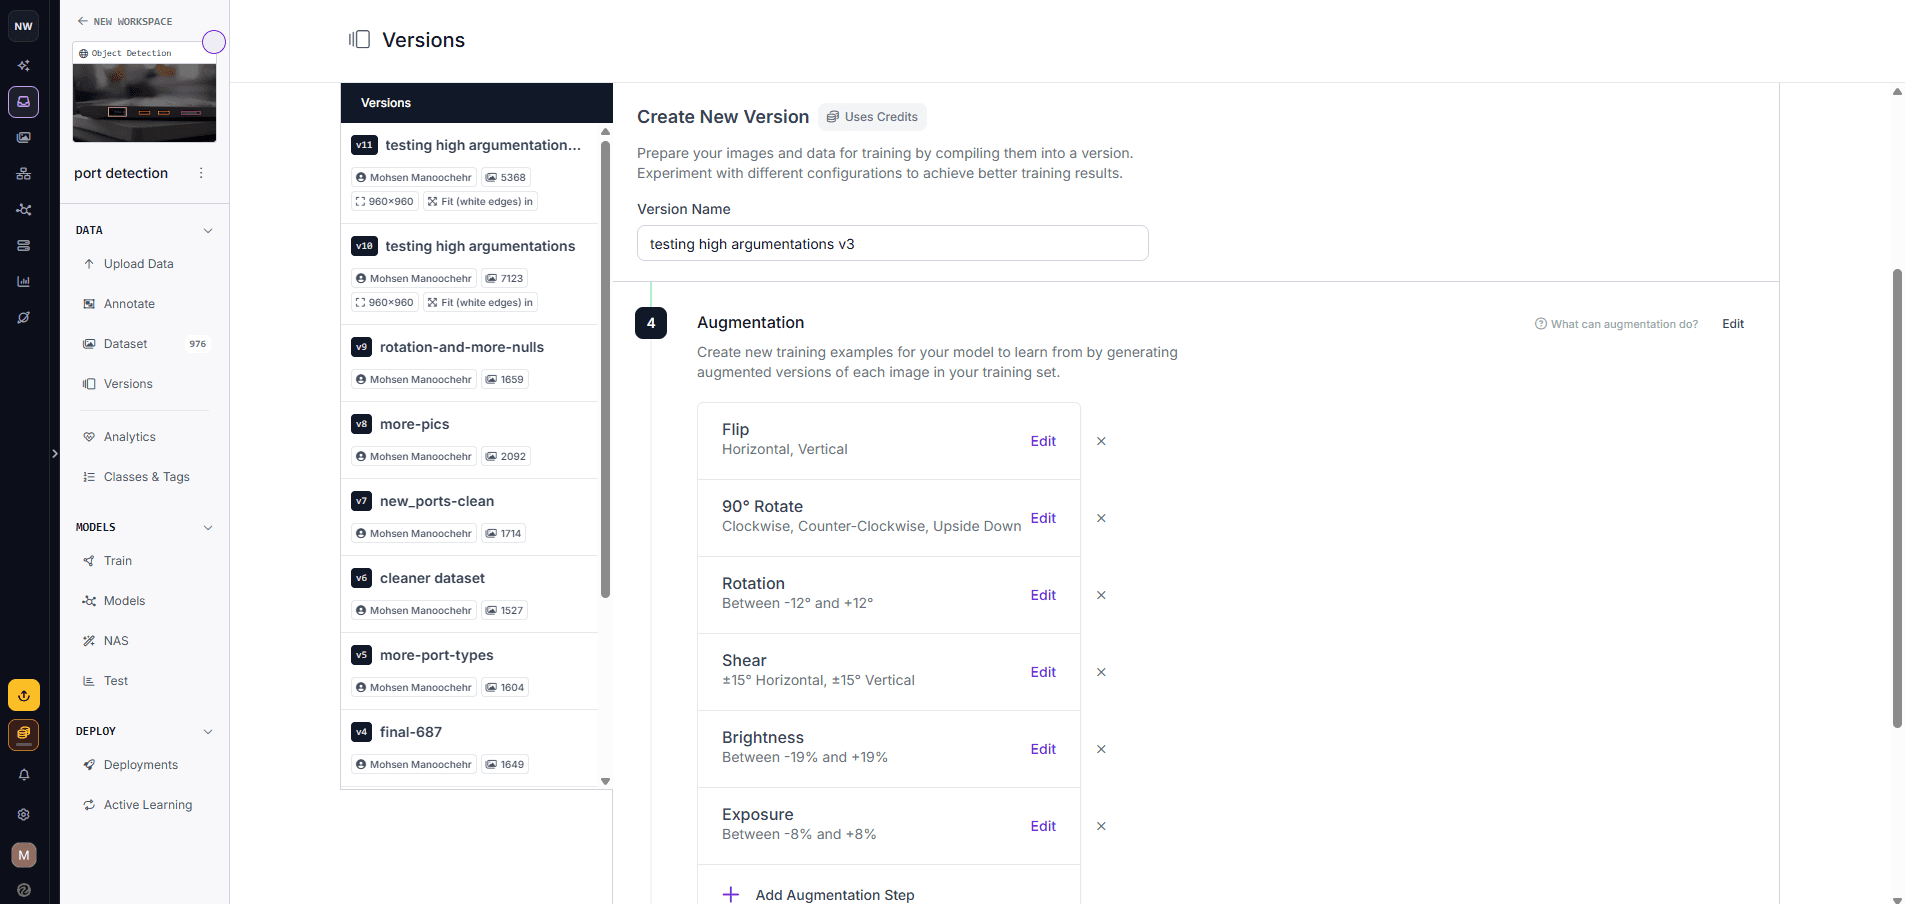Open the Train page
This screenshot has height=904, width=1917.
click(x=117, y=561)
